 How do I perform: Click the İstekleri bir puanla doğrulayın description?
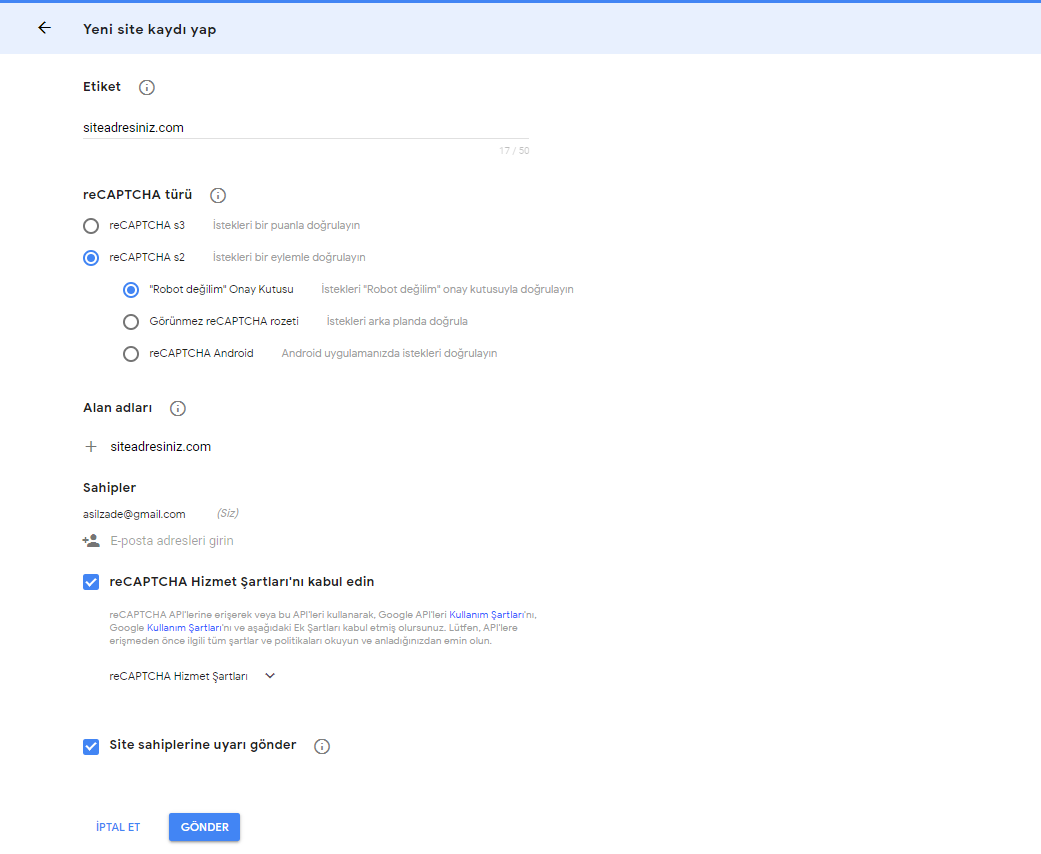coord(286,225)
